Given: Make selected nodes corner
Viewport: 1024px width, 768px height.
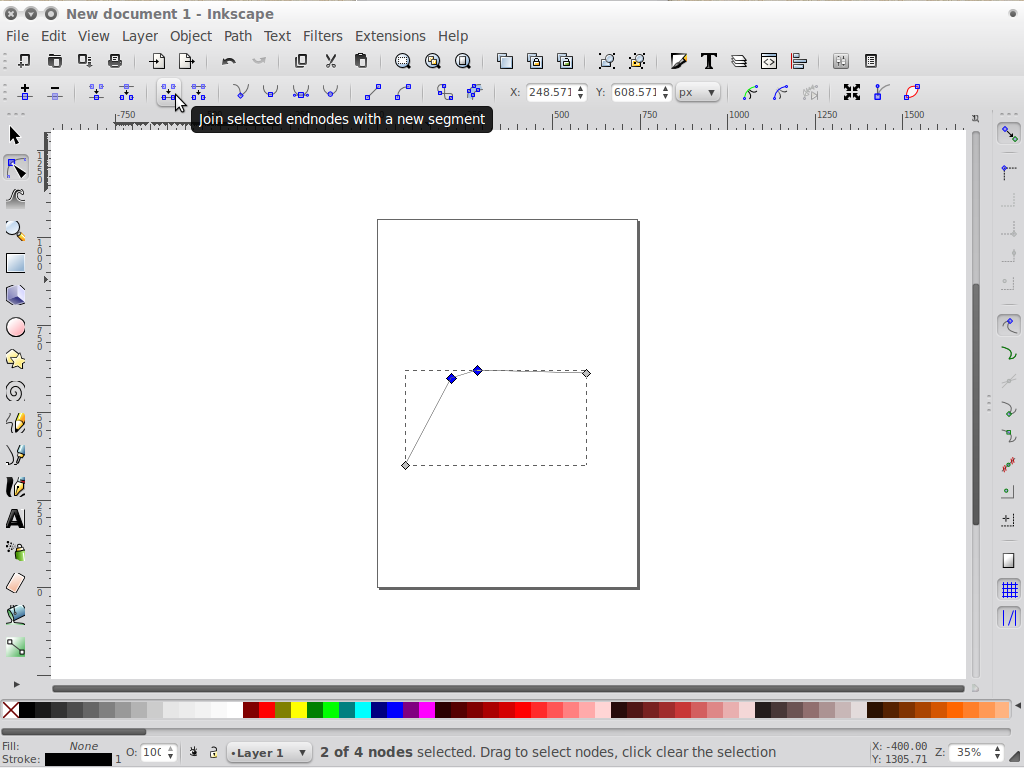Looking at the screenshot, I should pos(241,93).
